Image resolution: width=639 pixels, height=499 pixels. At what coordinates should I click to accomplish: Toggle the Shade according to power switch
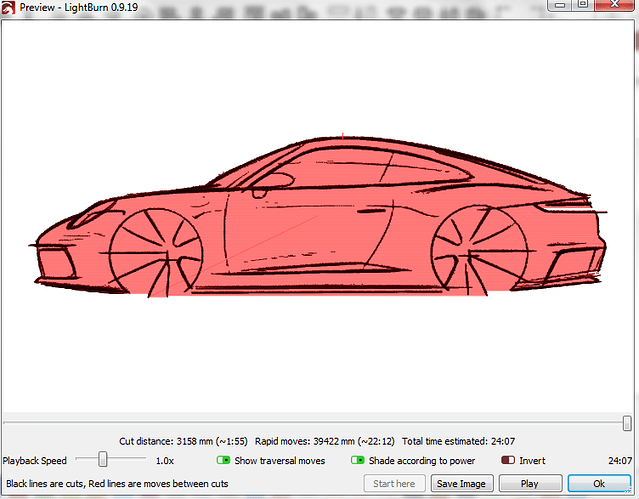pos(357,460)
